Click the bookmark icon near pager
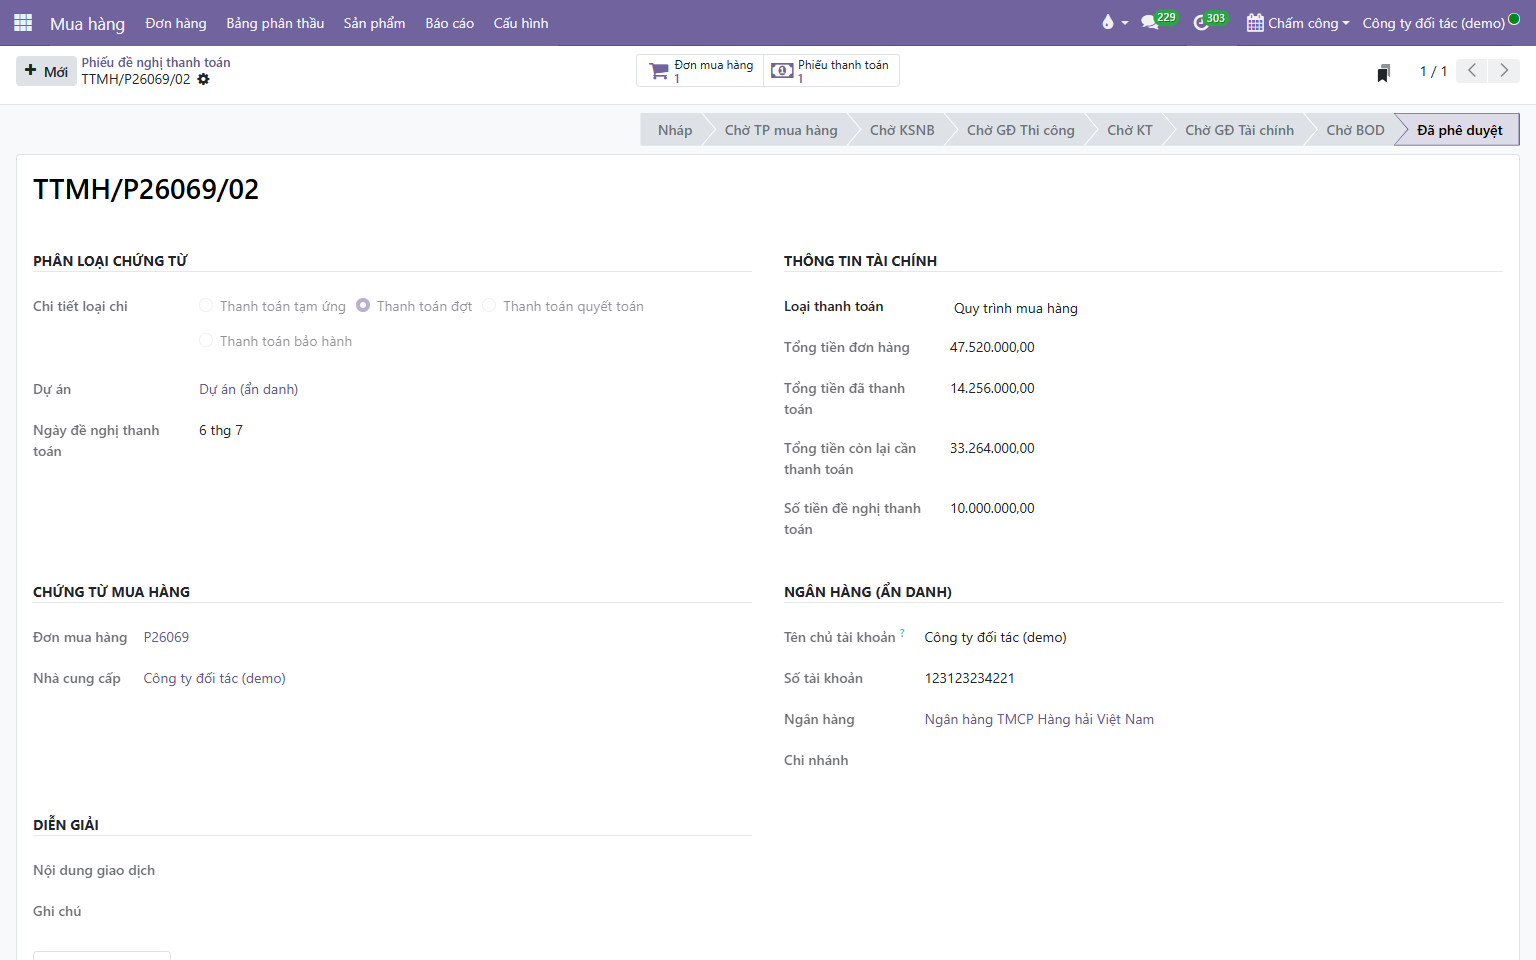This screenshot has width=1536, height=960. pos(1384,72)
